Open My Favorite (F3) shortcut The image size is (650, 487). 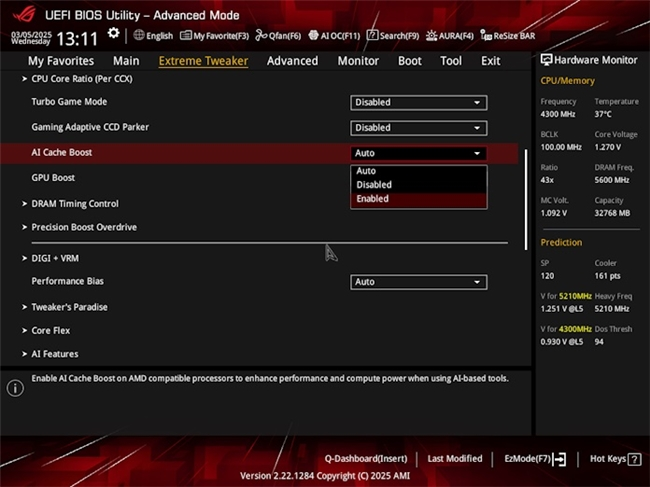tap(214, 36)
